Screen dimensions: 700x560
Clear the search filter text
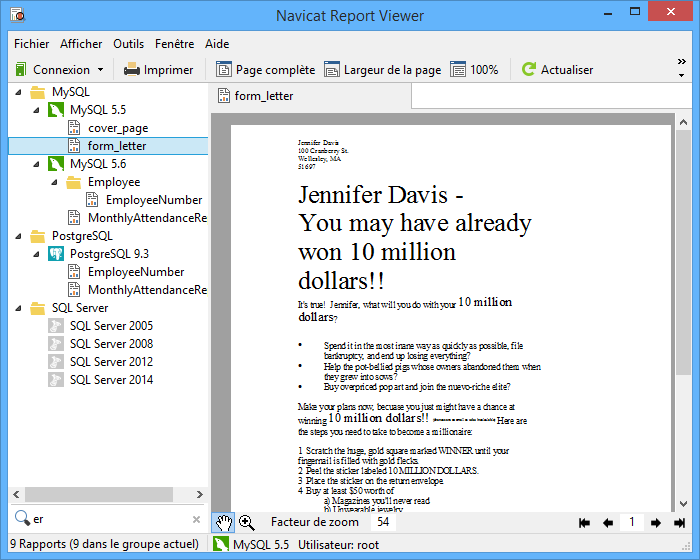tap(196, 519)
